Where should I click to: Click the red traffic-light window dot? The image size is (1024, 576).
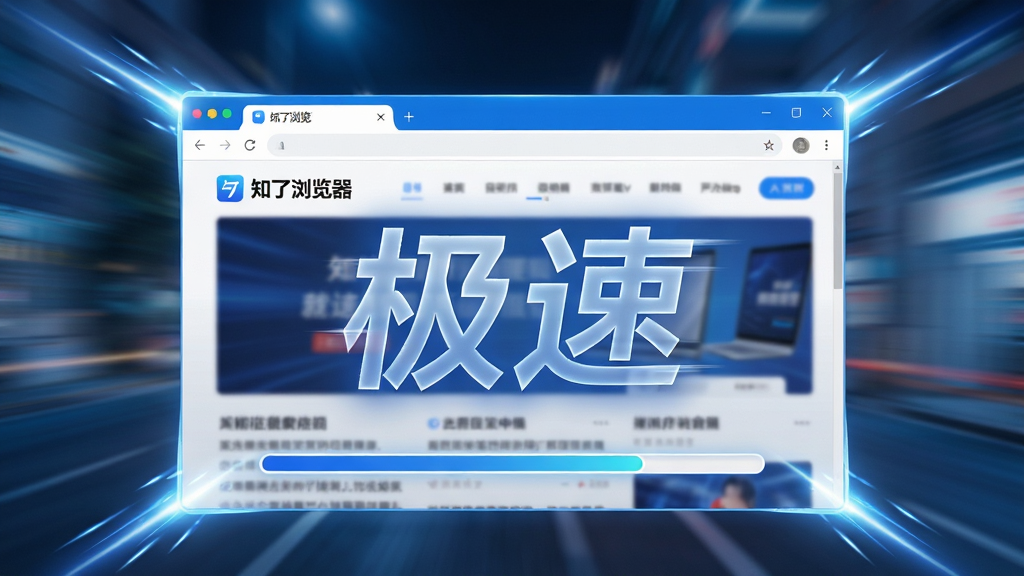point(197,114)
